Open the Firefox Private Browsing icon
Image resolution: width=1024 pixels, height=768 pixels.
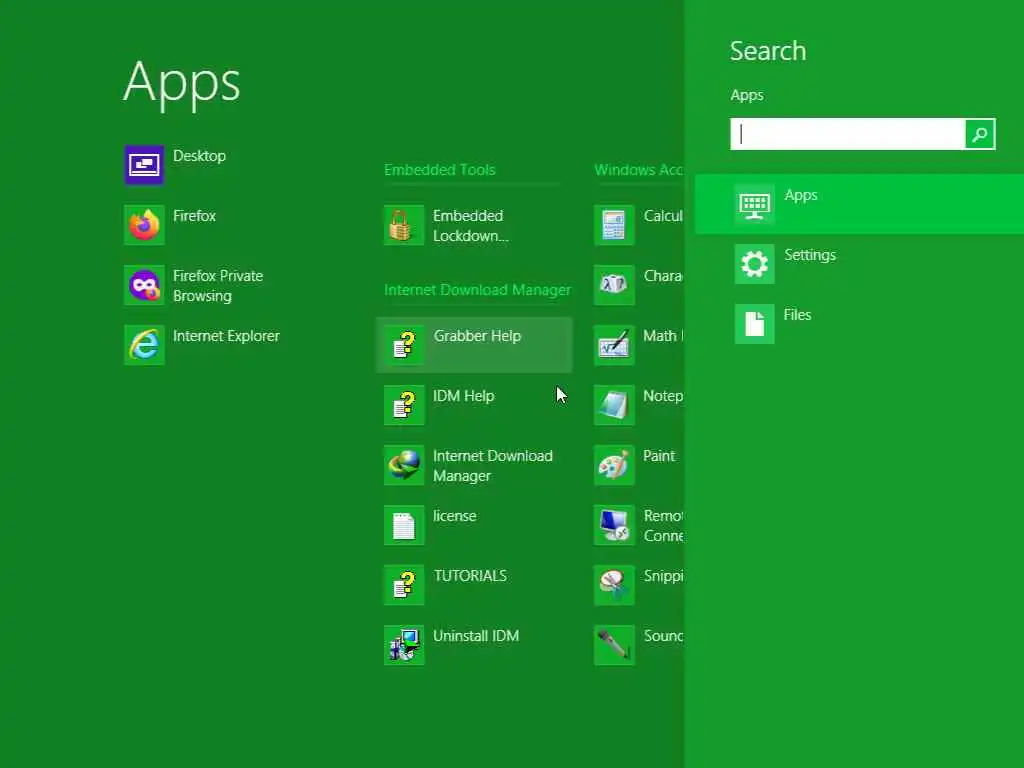tap(144, 285)
